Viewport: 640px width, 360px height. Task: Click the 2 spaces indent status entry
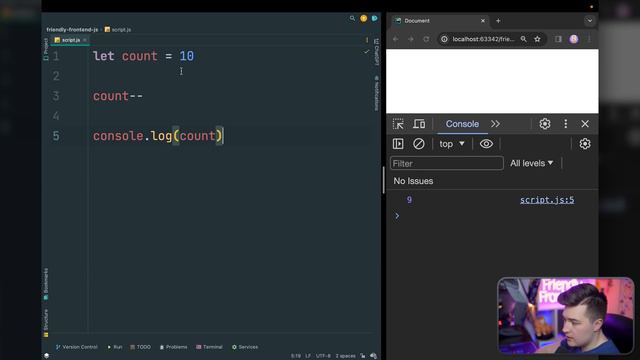click(x=345, y=356)
